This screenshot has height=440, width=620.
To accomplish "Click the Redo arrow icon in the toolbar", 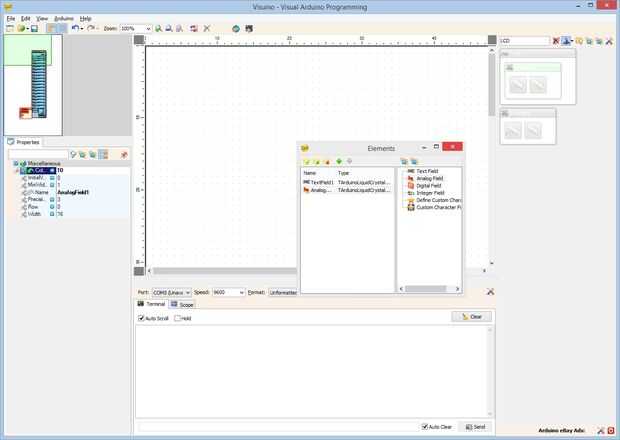I will click(91, 28).
